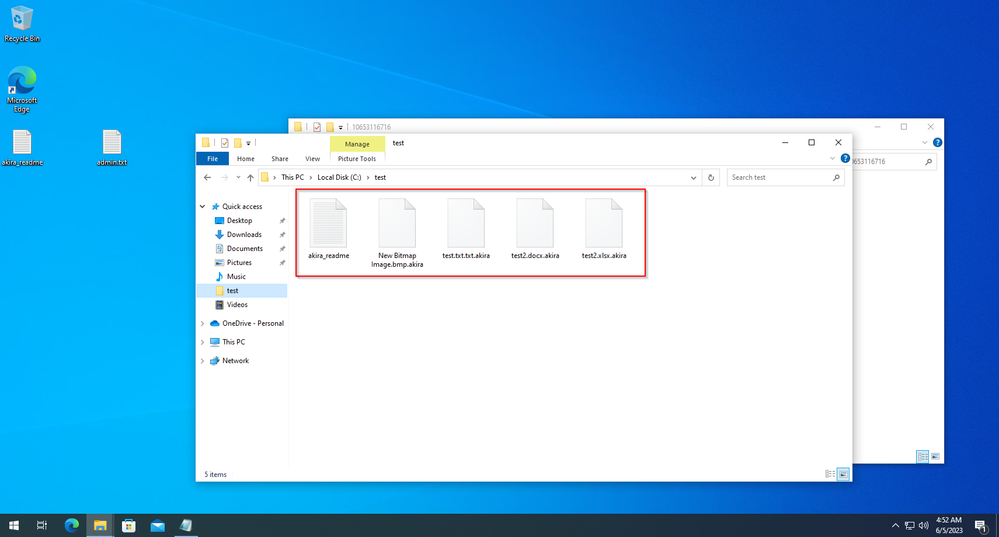Launch Microsoft Edge from desktop shortcut
The image size is (999, 537).
click(22, 89)
